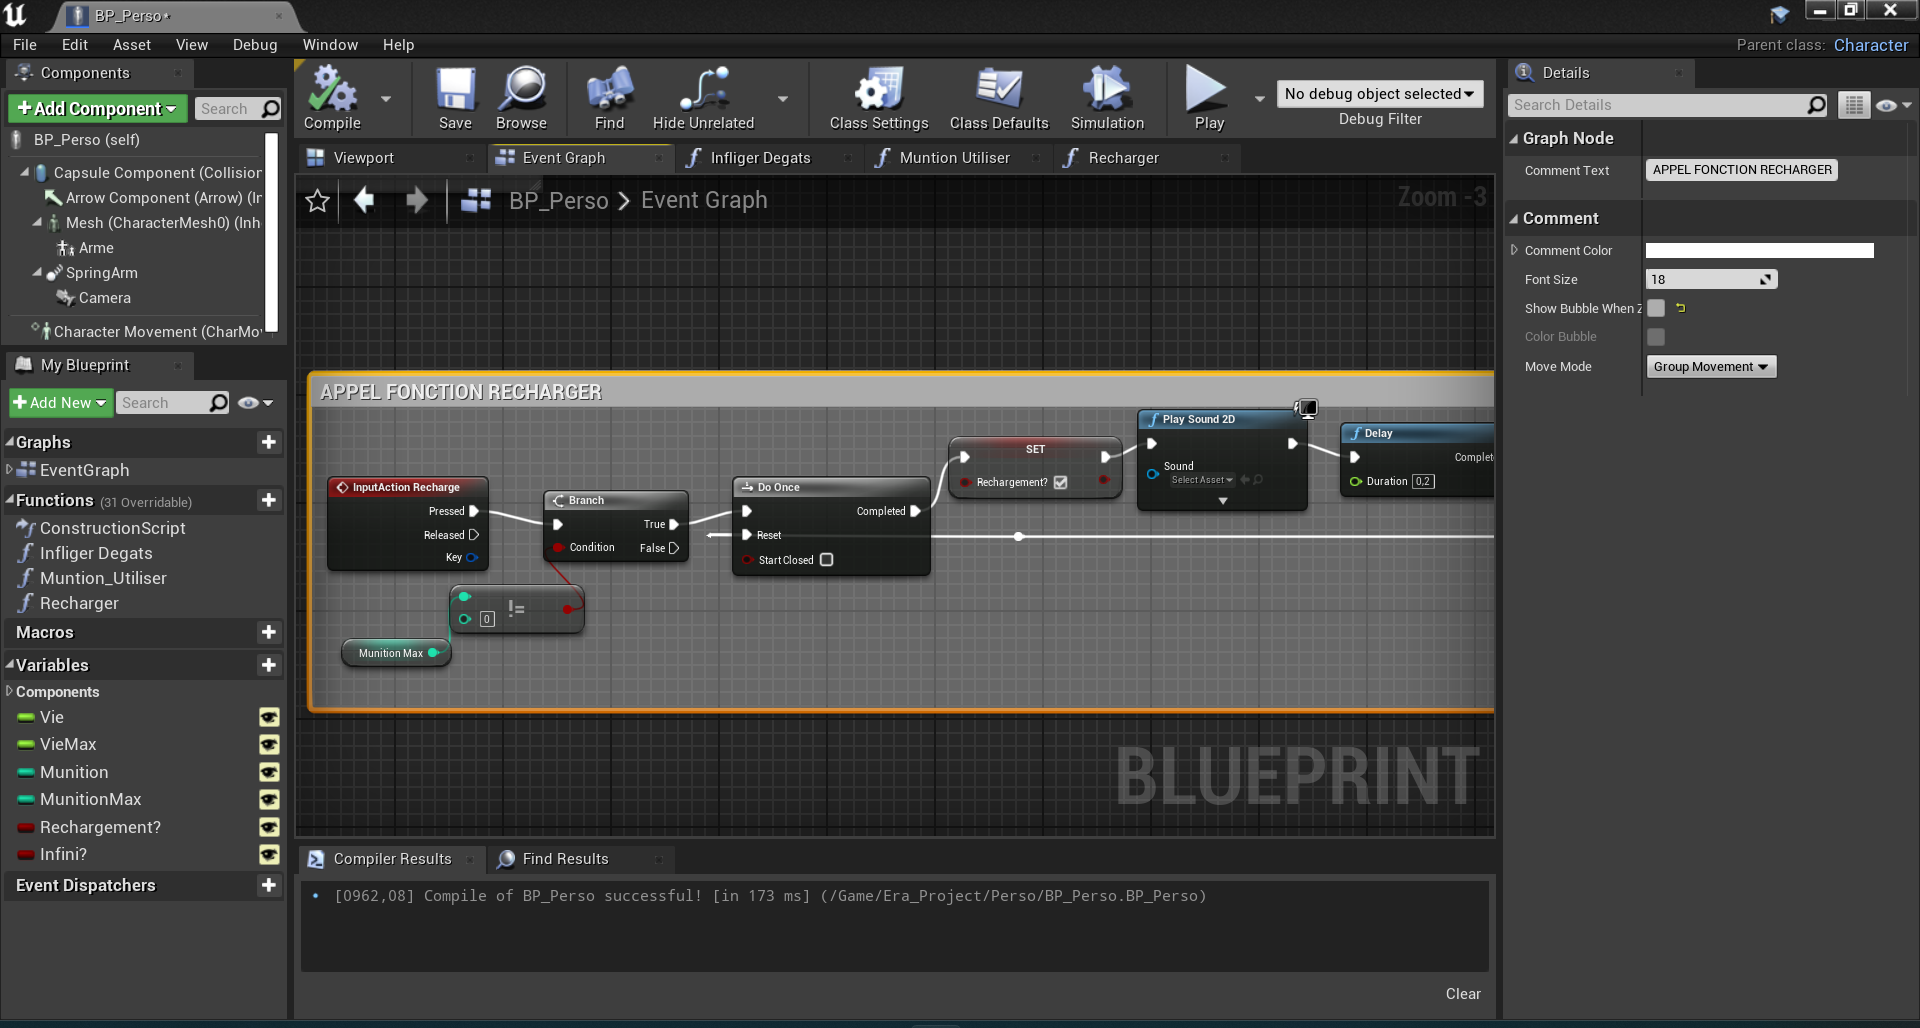Compile the blueprint
The width and height of the screenshot is (1920, 1028).
pos(332,98)
